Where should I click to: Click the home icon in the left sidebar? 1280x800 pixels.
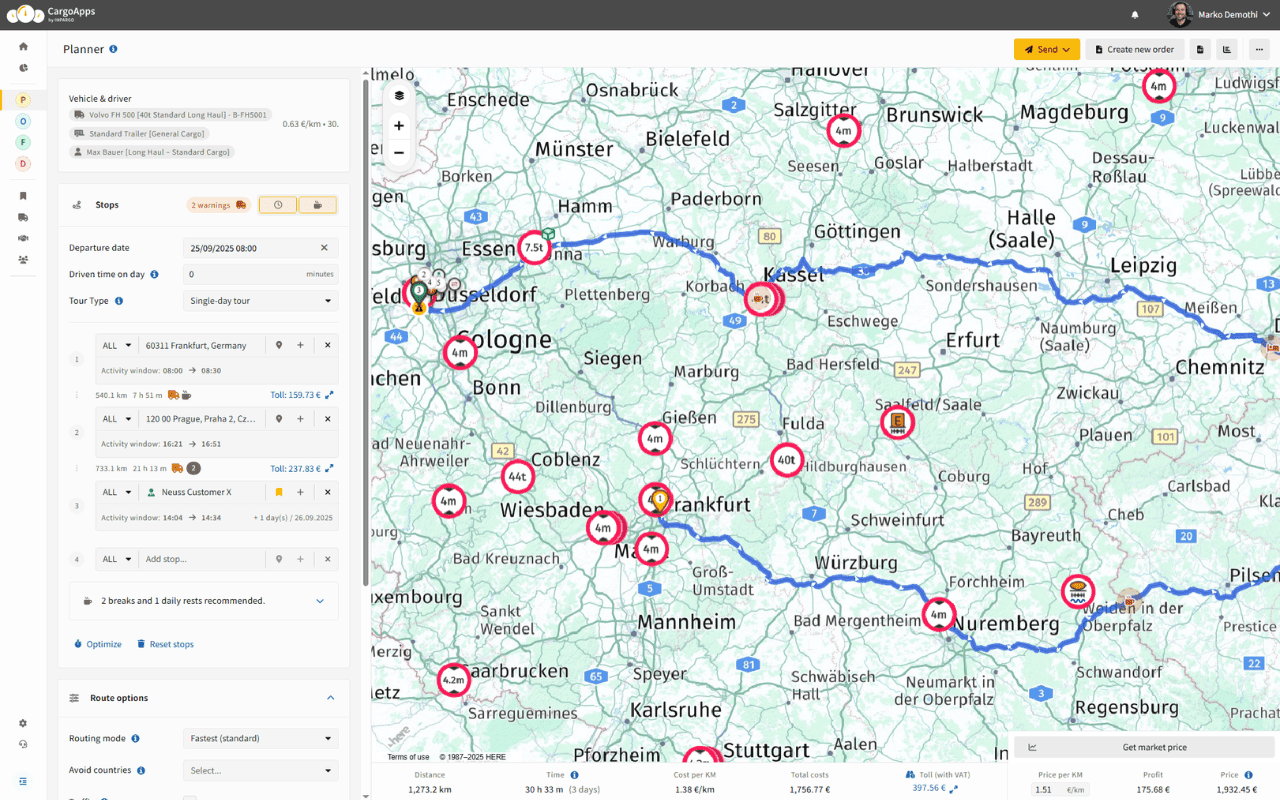pyautogui.click(x=22, y=45)
